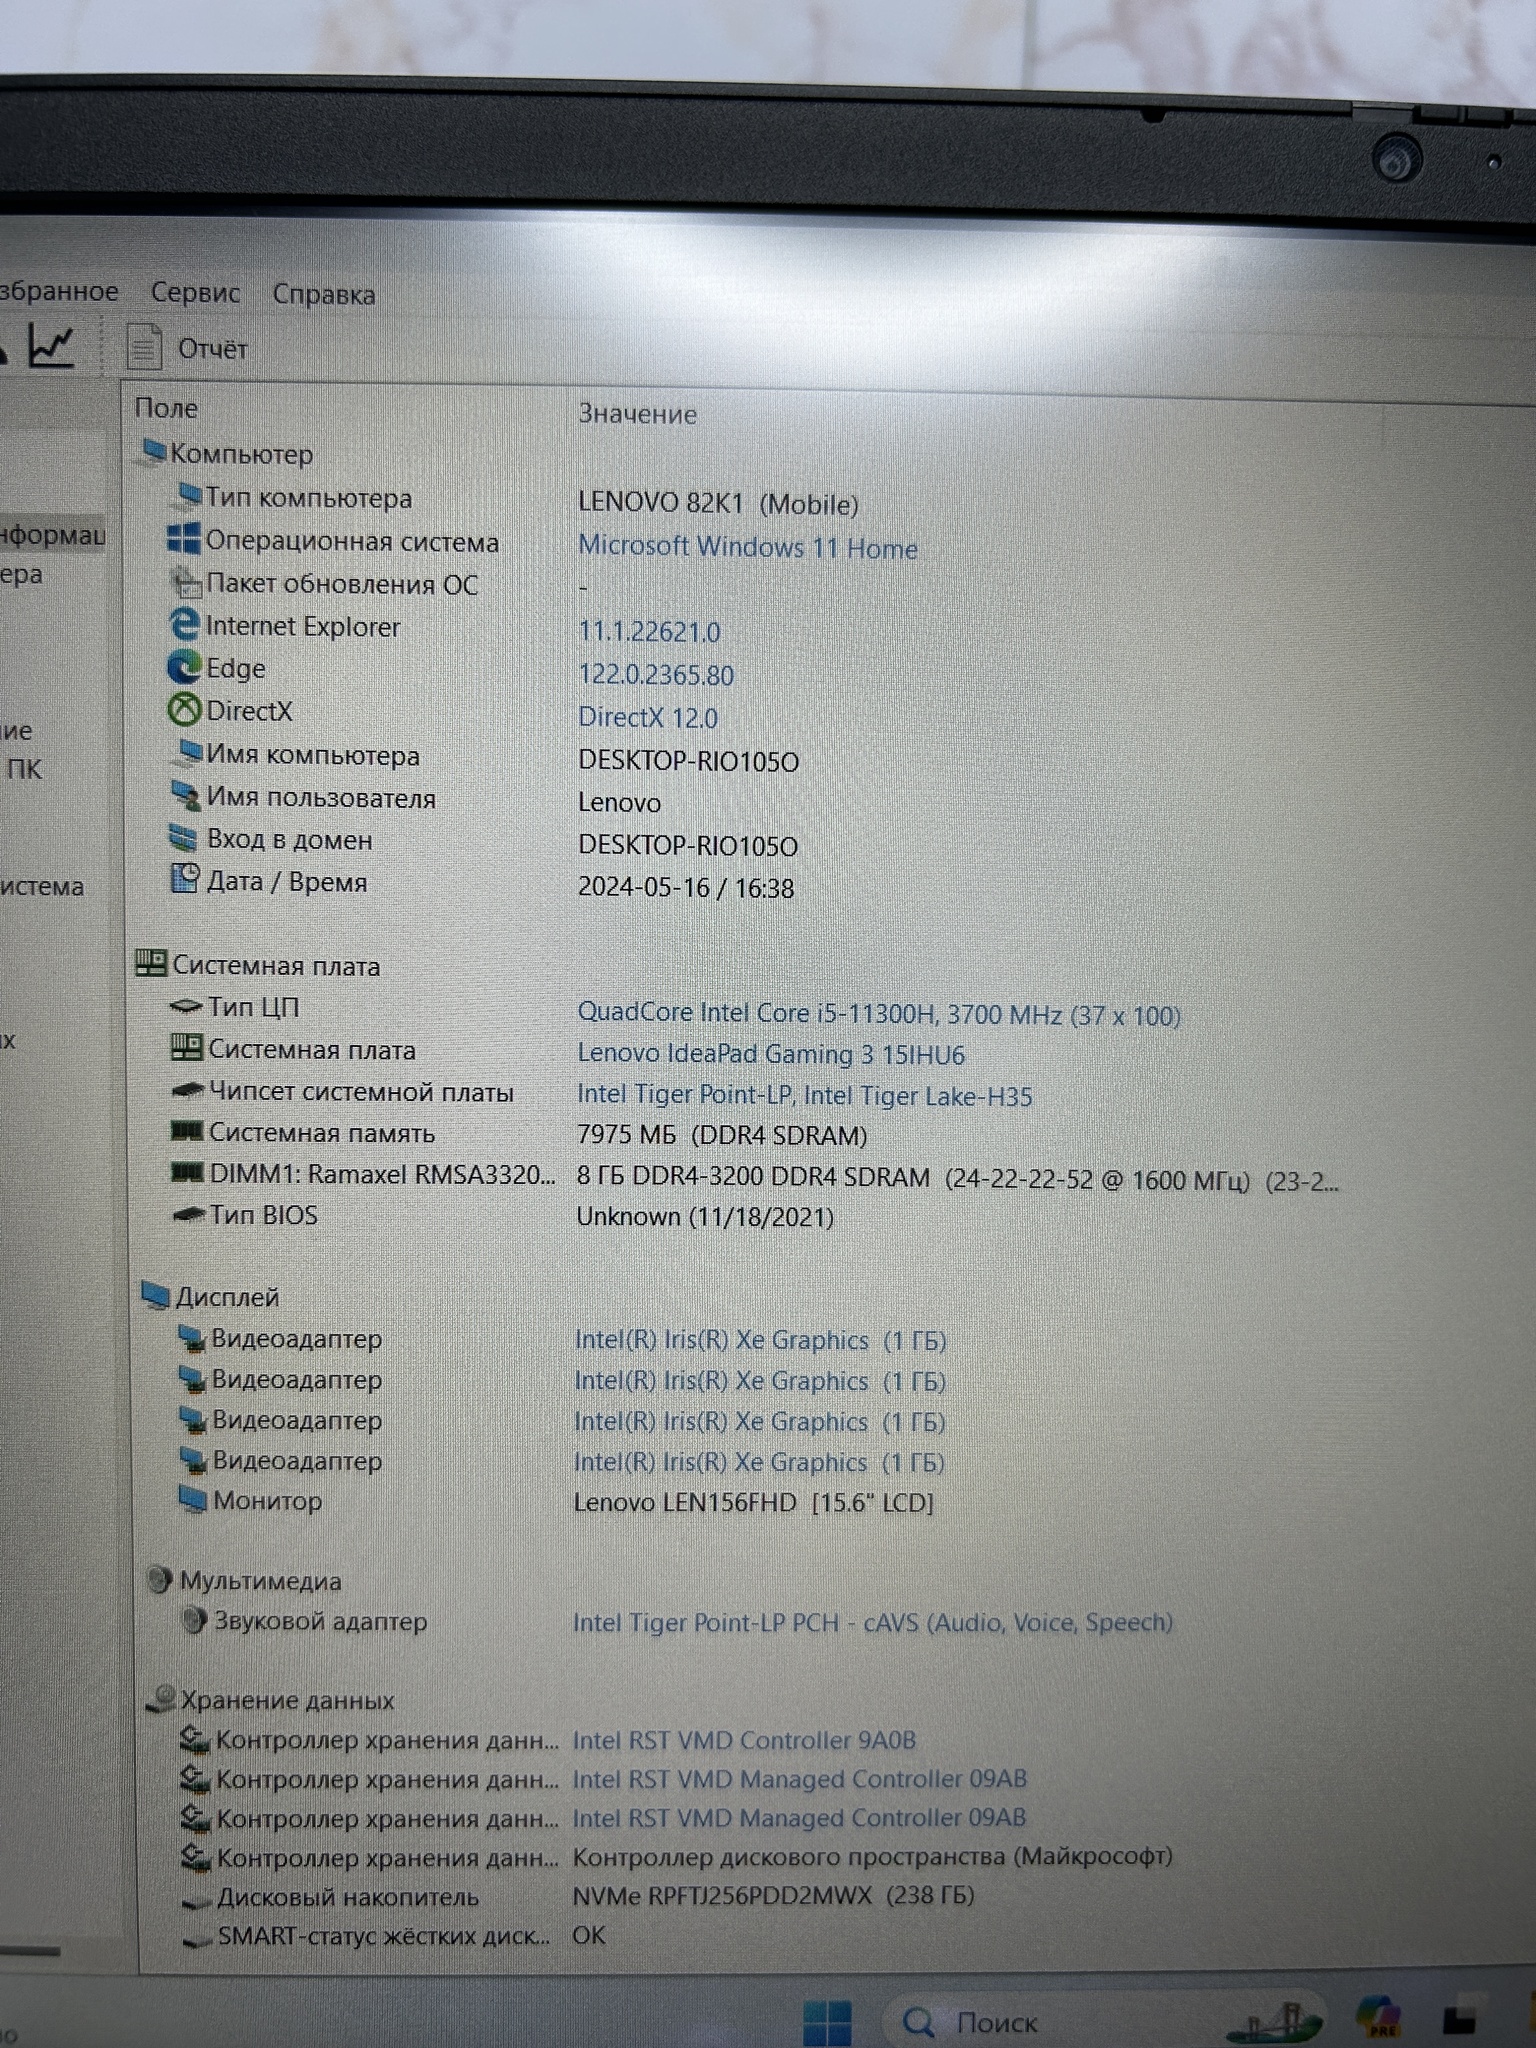
Task: Click the Windows logo icon beside Операционная система
Action: 183,540
